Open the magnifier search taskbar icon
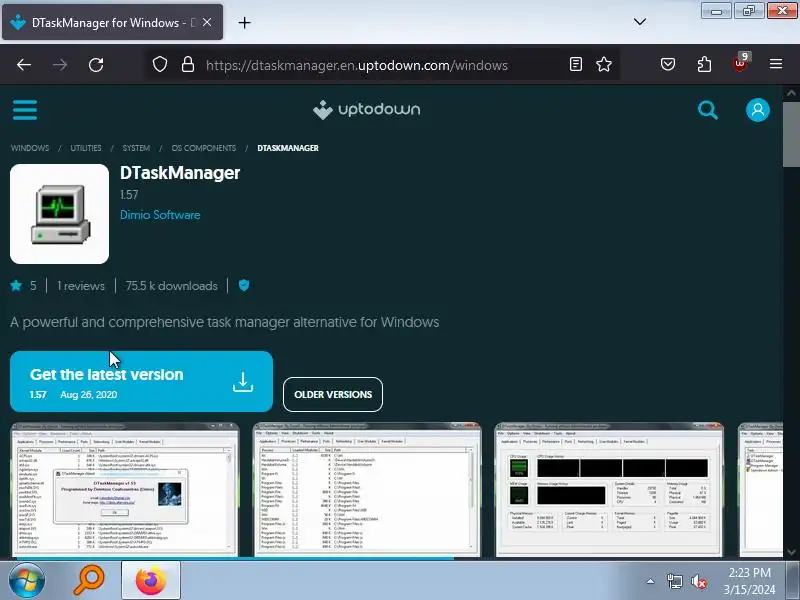This screenshot has width=800, height=600. tap(89, 580)
